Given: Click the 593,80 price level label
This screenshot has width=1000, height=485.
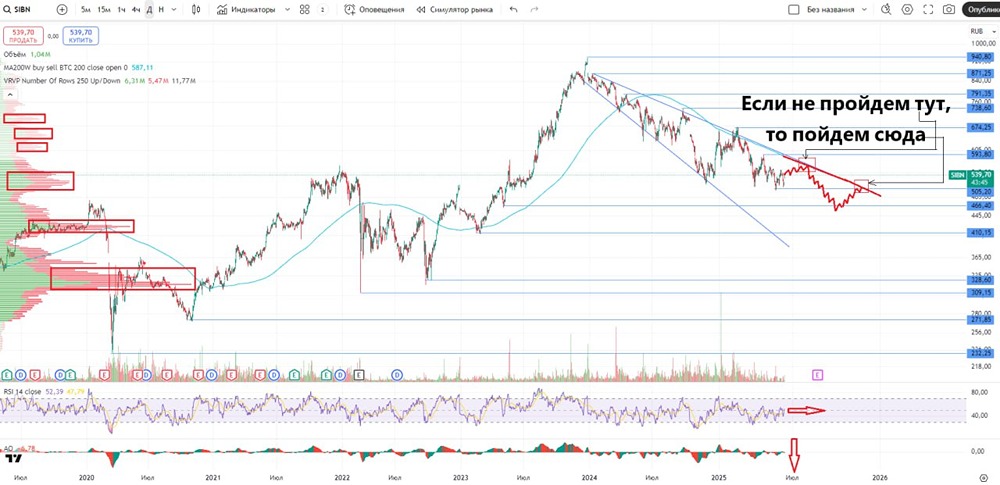Looking at the screenshot, I should [981, 154].
